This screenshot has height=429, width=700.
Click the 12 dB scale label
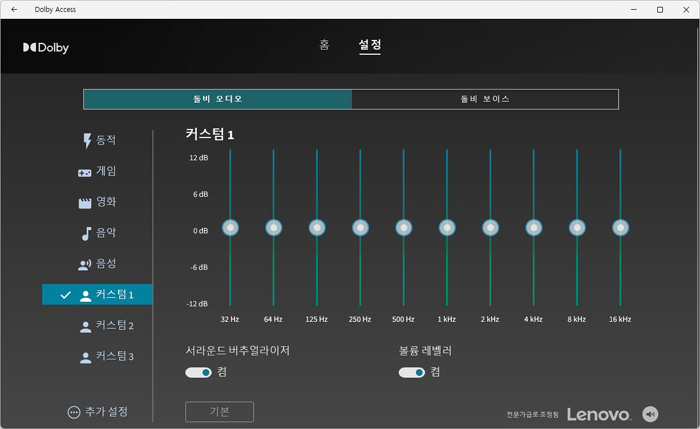pyautogui.click(x=199, y=158)
